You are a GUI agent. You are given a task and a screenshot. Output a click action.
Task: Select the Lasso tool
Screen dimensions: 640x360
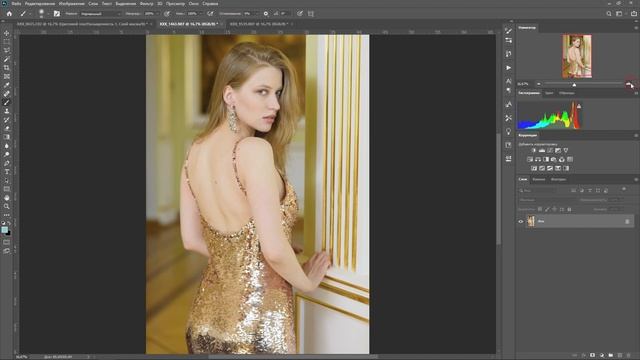[7, 50]
